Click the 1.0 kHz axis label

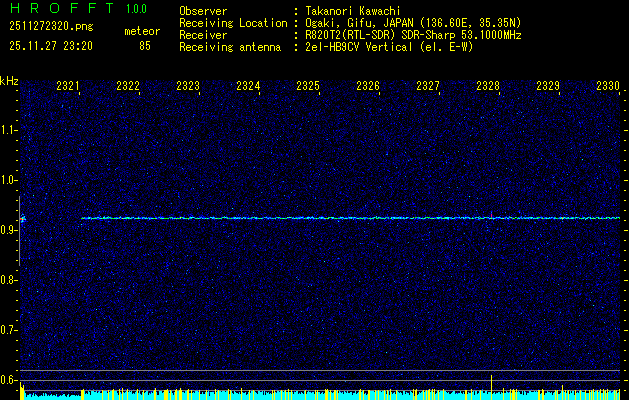(9, 180)
